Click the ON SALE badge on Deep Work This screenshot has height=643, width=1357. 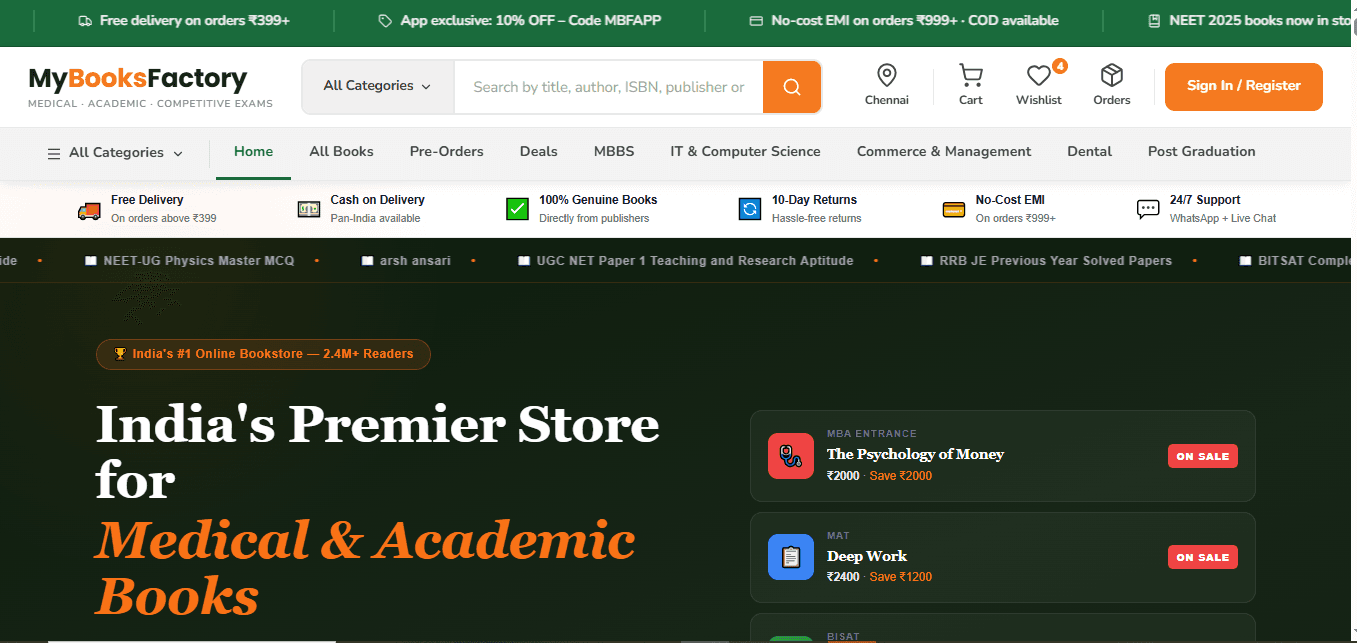point(1202,557)
